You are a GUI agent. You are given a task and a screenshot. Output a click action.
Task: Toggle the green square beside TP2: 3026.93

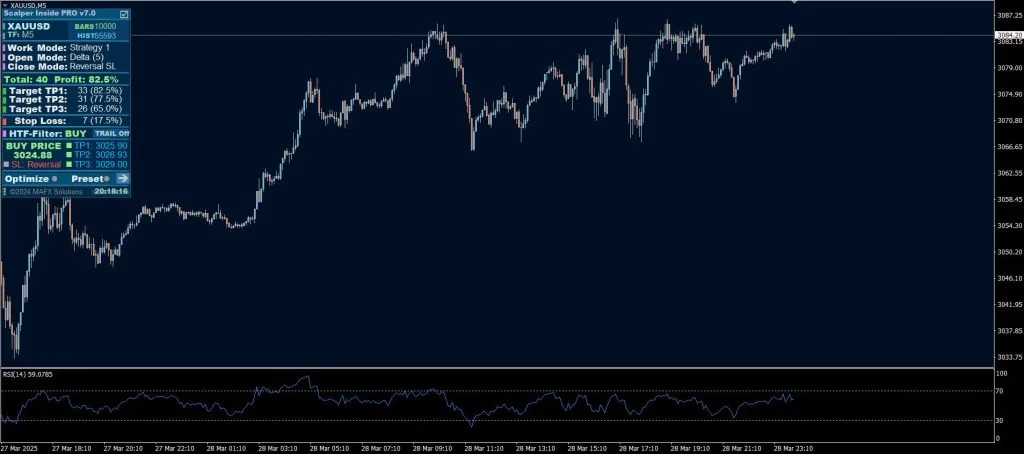coord(69,155)
